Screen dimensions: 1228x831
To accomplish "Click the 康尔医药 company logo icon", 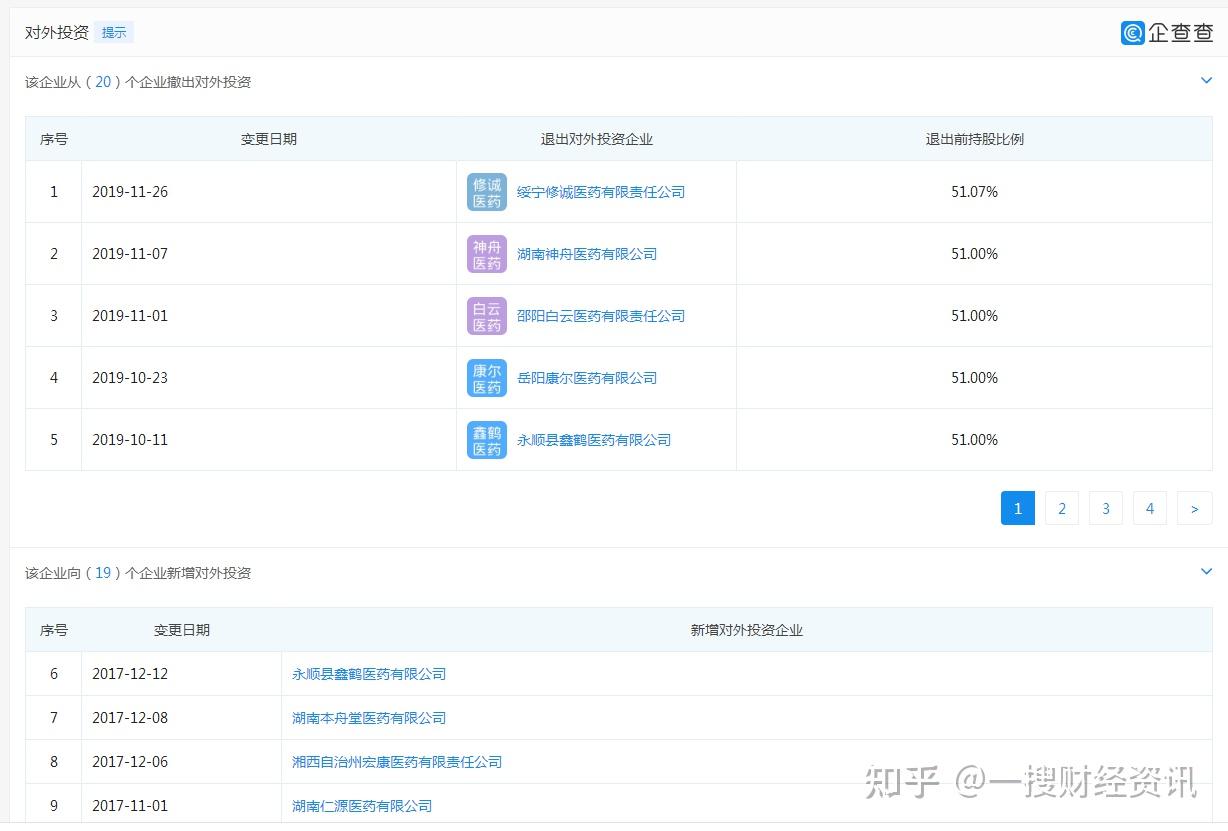I will (x=487, y=378).
